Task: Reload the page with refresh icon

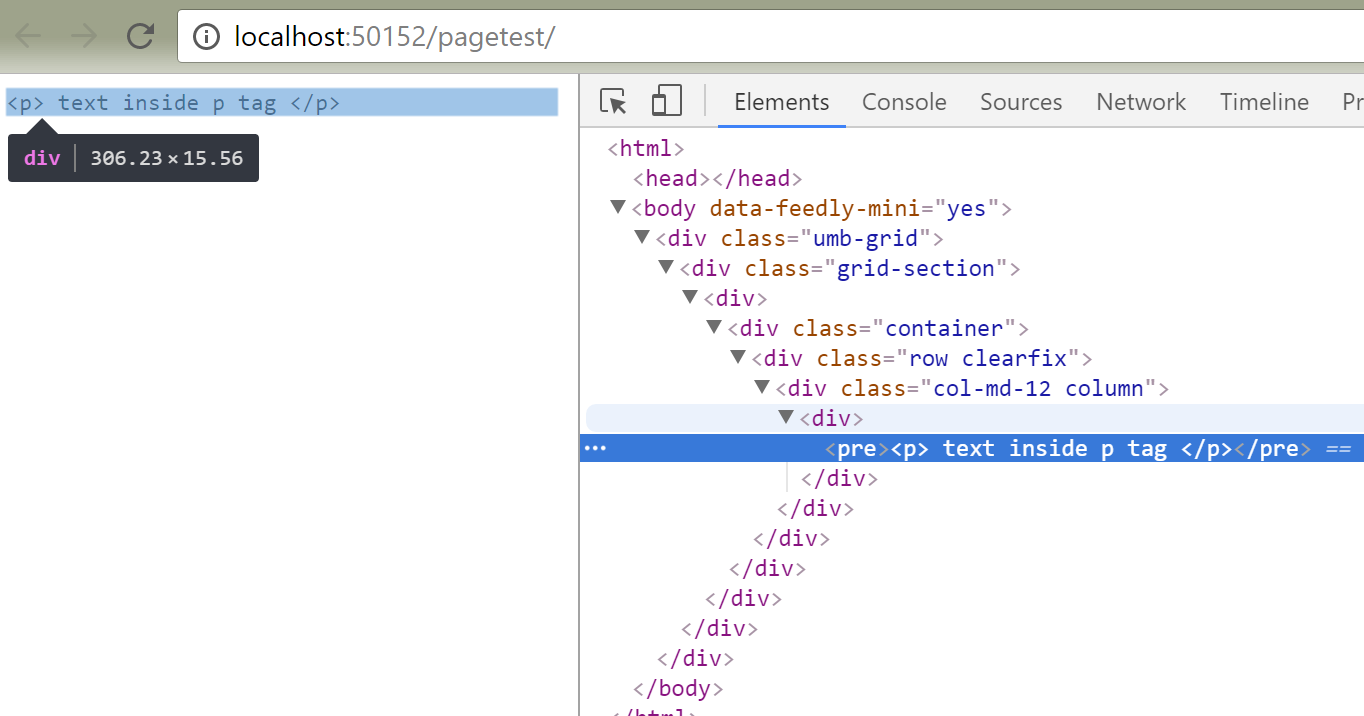Action: tap(140, 37)
